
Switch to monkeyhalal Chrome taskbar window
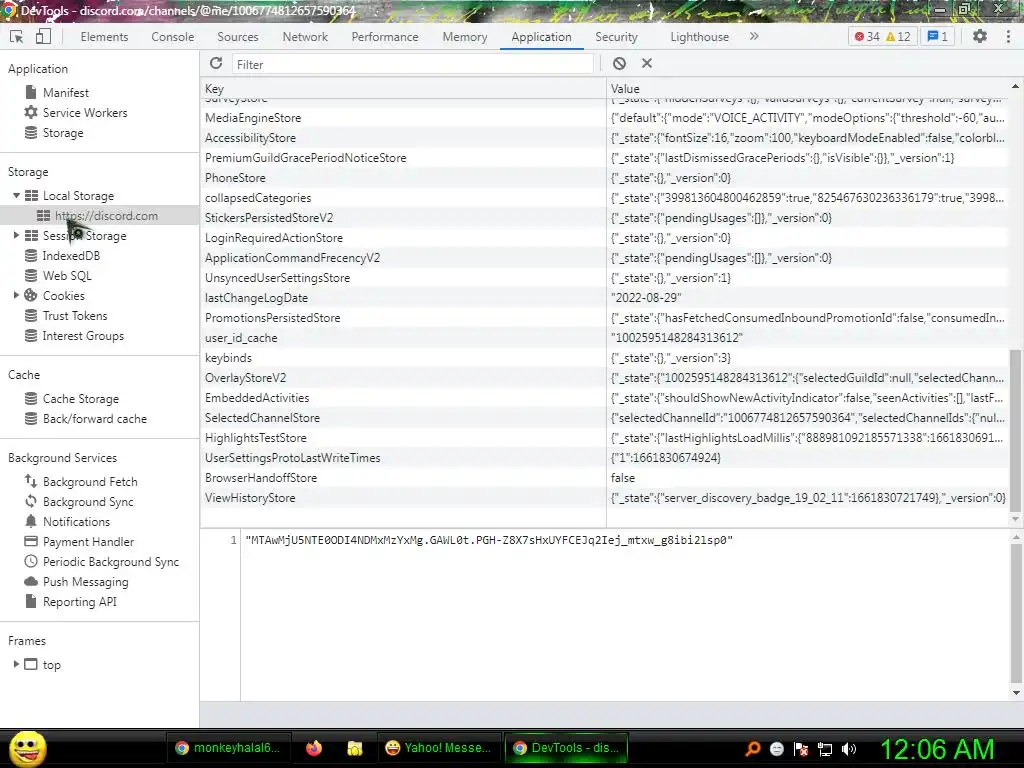point(227,748)
